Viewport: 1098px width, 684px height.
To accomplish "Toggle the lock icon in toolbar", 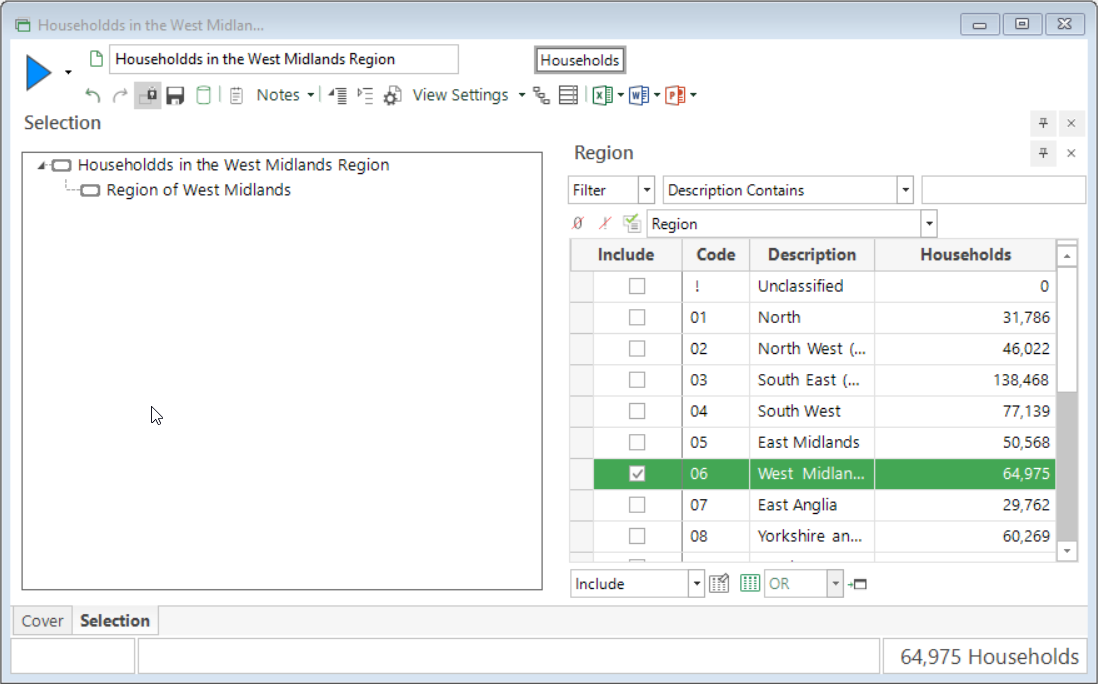I will pos(148,95).
